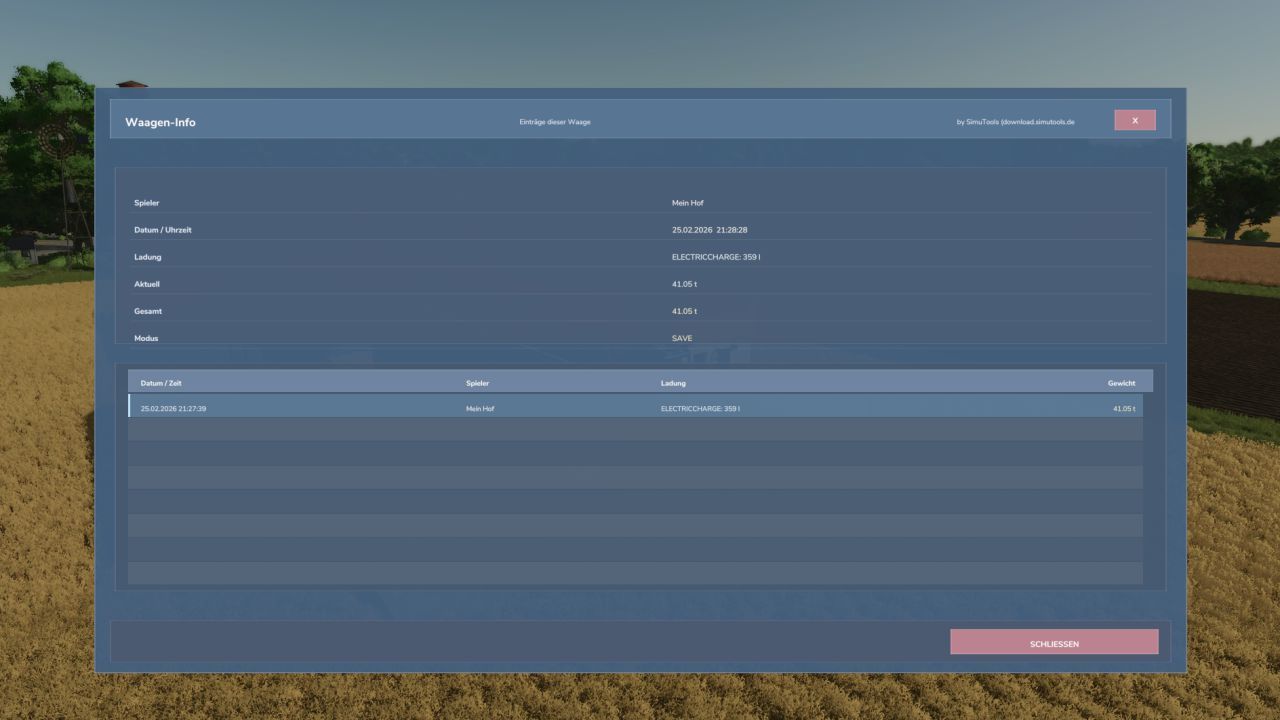The height and width of the screenshot is (720, 1280).
Task: Click the Aktuell weight value 41.05 t
Action: click(686, 283)
